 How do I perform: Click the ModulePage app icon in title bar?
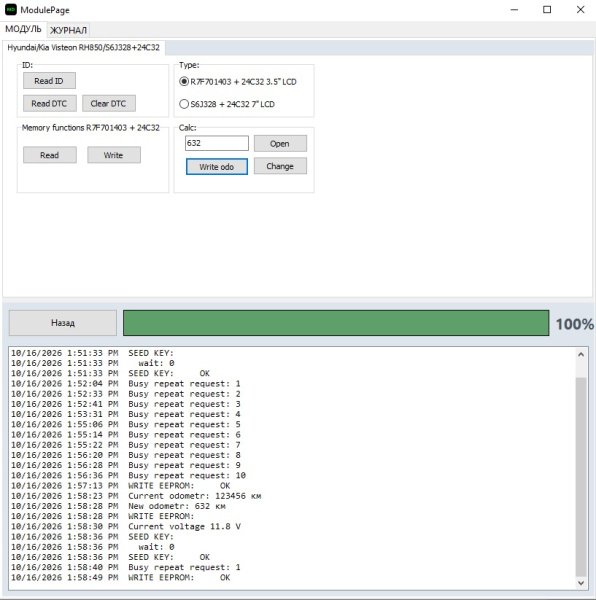pos(11,10)
